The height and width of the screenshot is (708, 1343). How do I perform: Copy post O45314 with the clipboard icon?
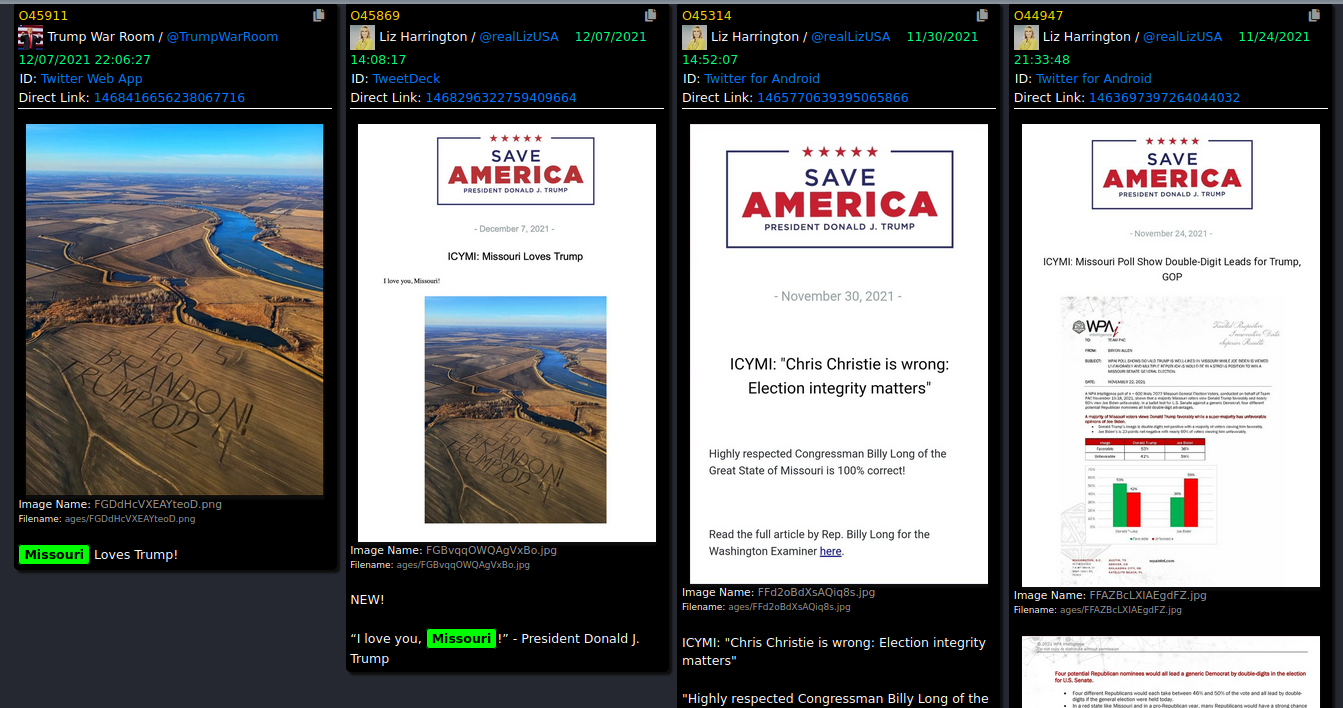click(x=983, y=15)
